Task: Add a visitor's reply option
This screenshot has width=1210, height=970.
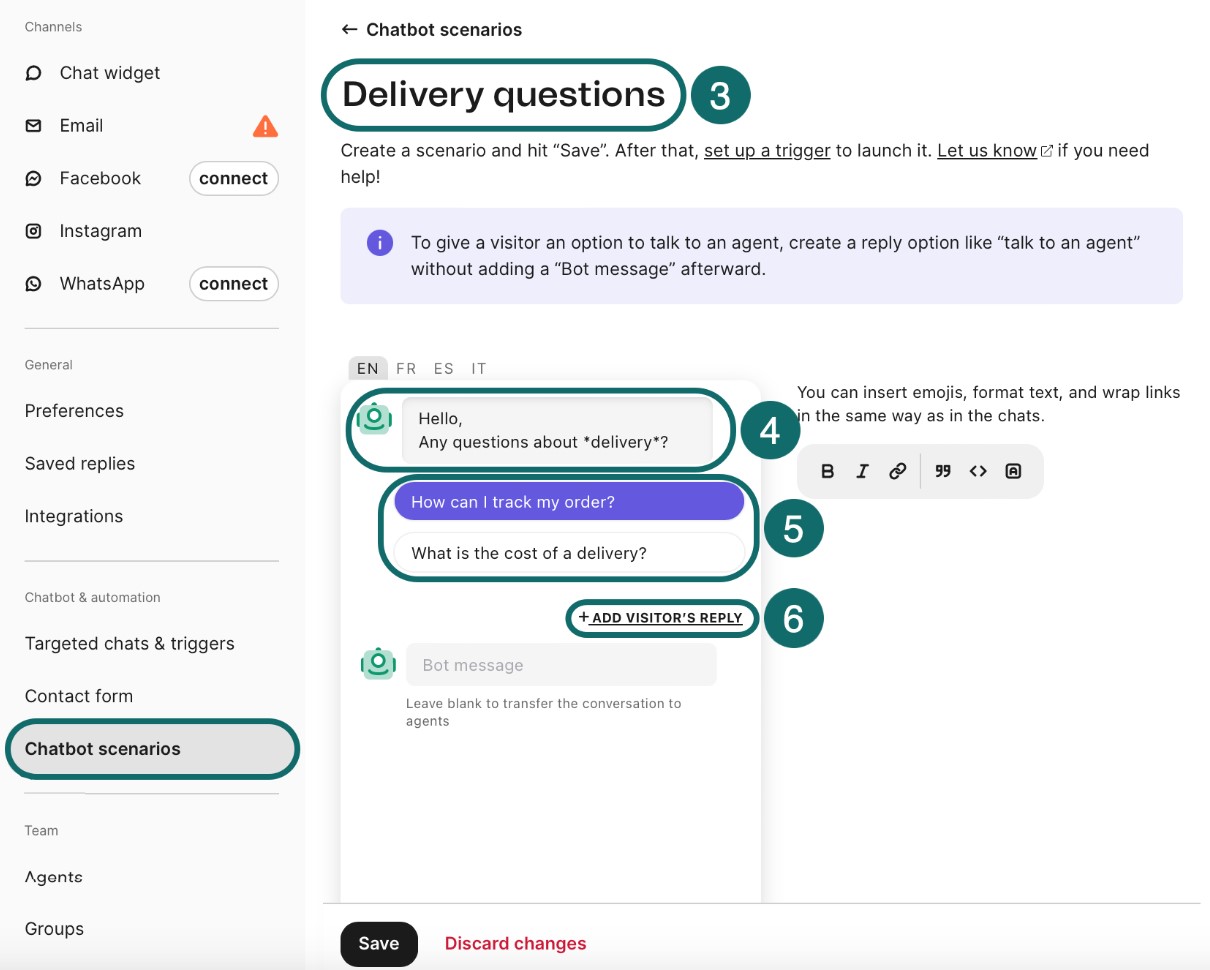Action: [661, 618]
